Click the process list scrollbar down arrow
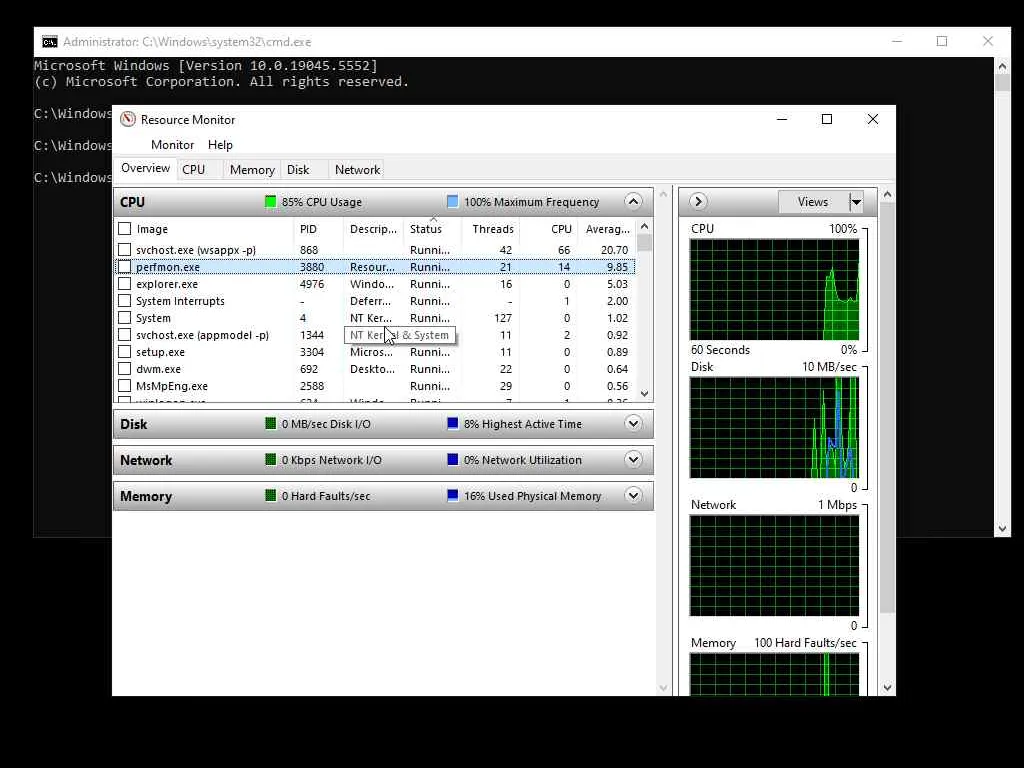 (x=645, y=394)
